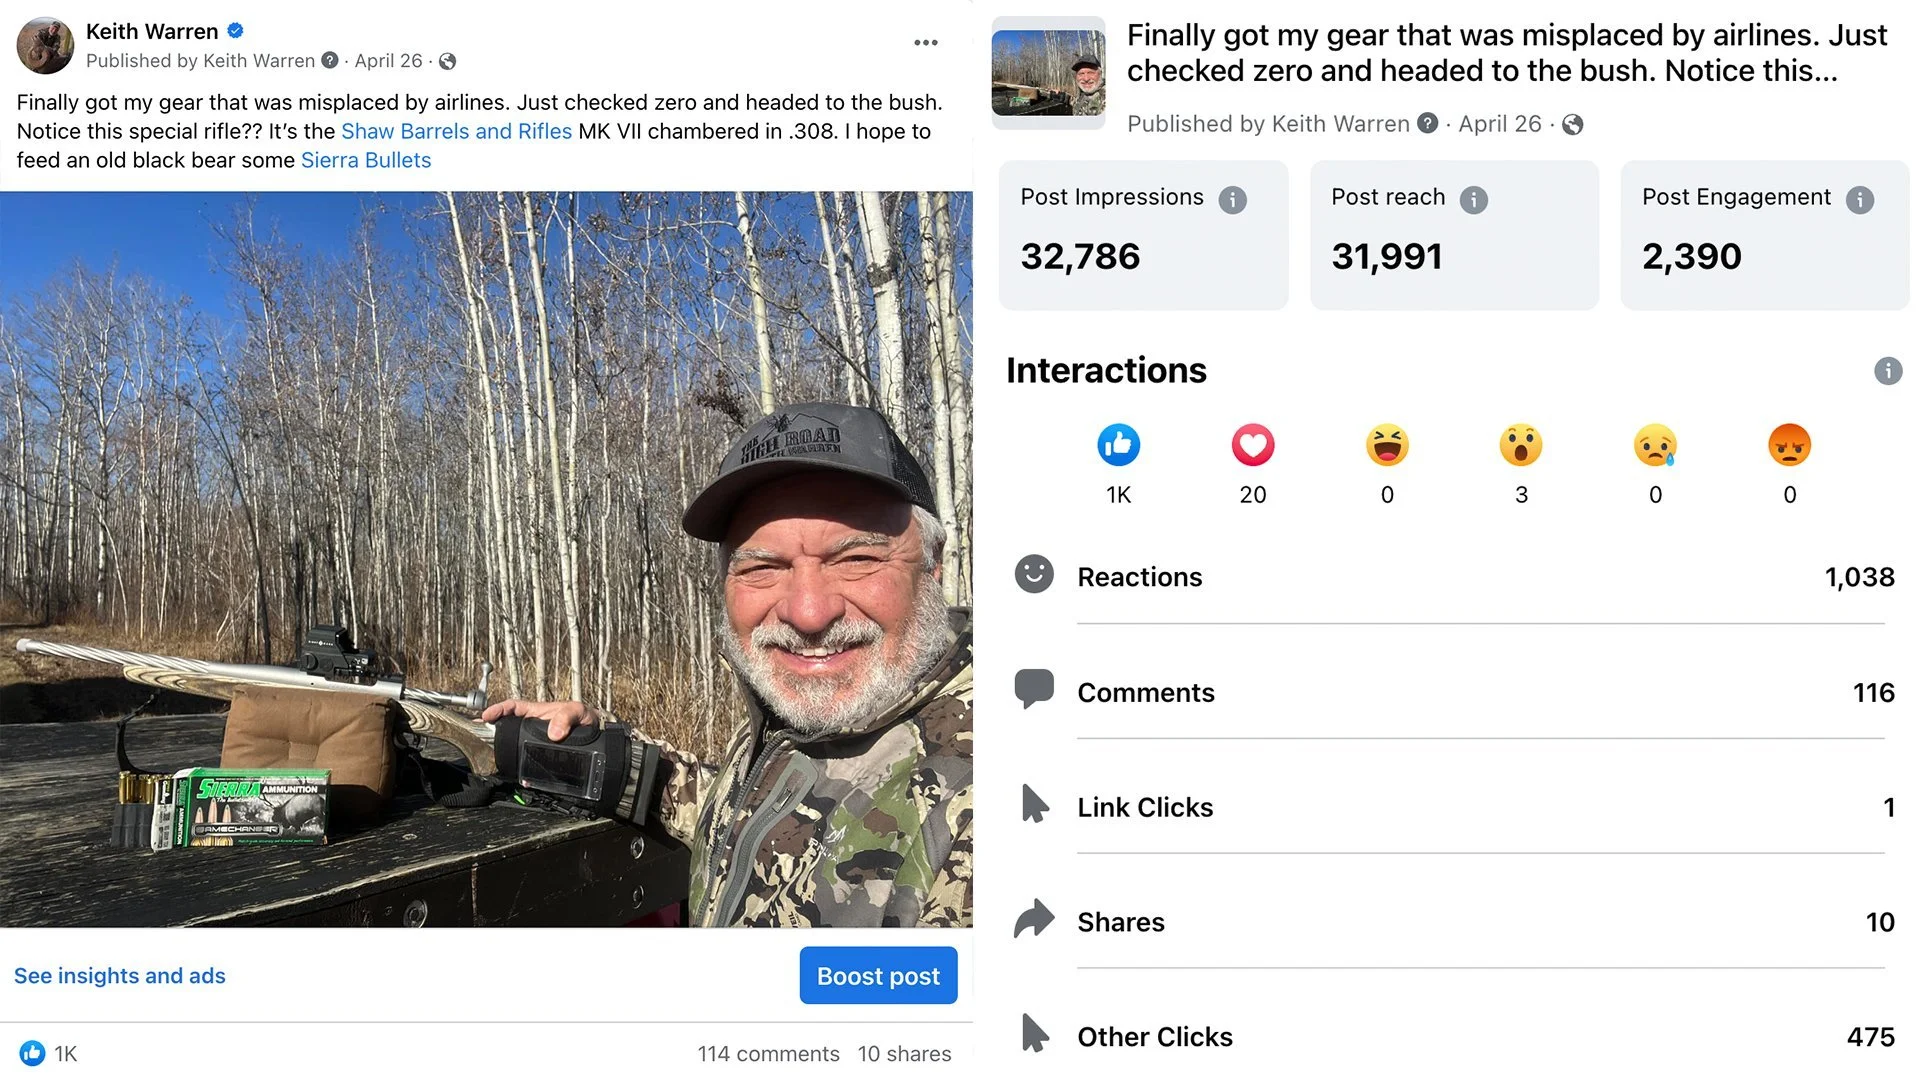Click the Interactions section info icon

1887,371
